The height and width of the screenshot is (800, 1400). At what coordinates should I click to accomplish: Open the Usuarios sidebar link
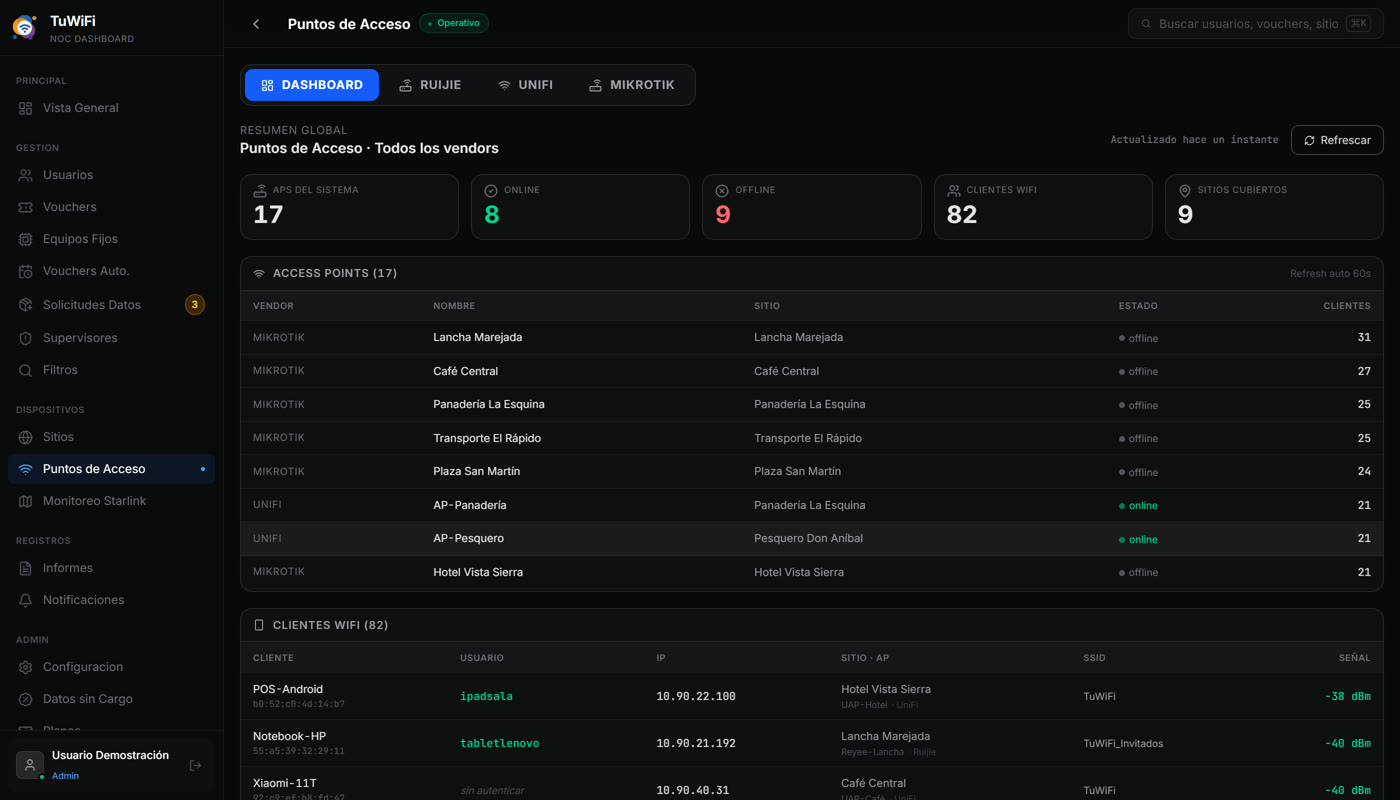[x=111, y=175]
